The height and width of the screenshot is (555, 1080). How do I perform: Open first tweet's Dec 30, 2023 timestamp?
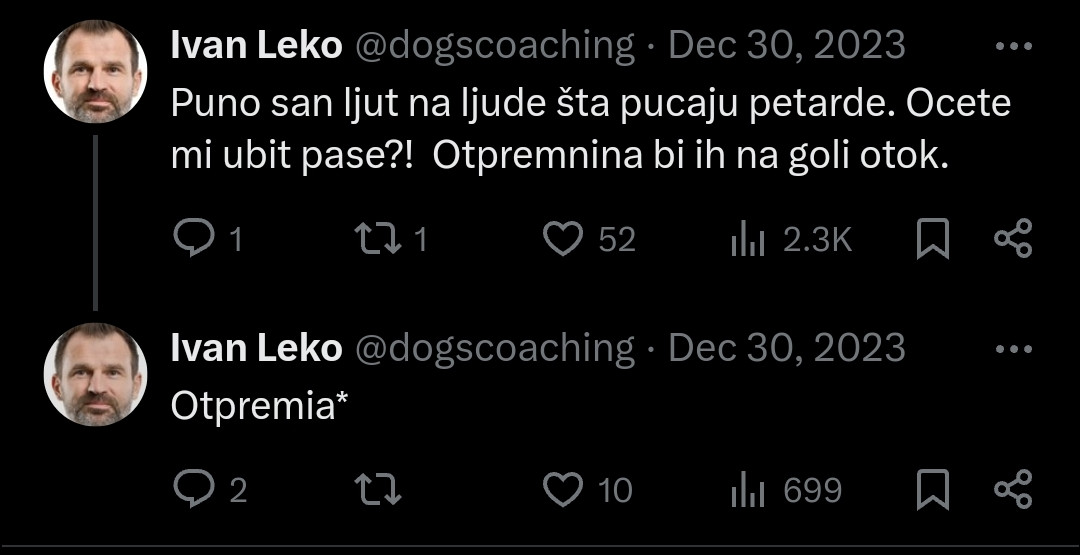coord(786,46)
